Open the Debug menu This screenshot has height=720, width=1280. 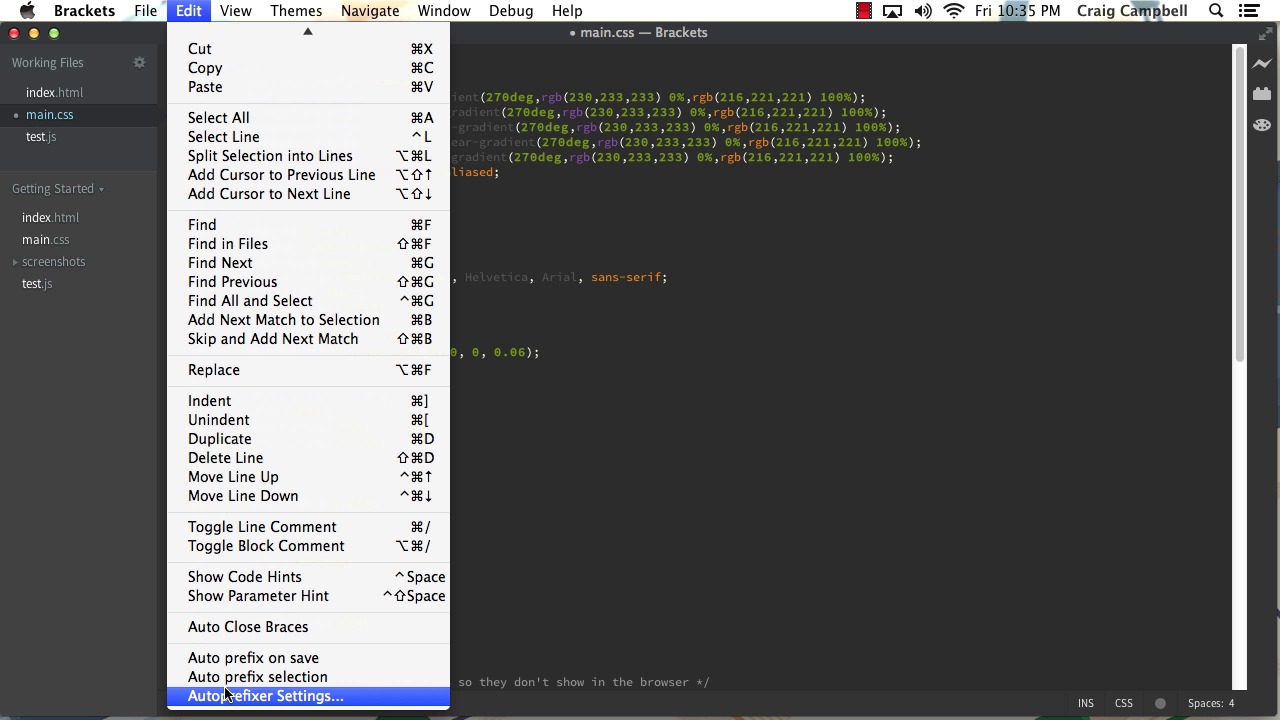point(511,11)
